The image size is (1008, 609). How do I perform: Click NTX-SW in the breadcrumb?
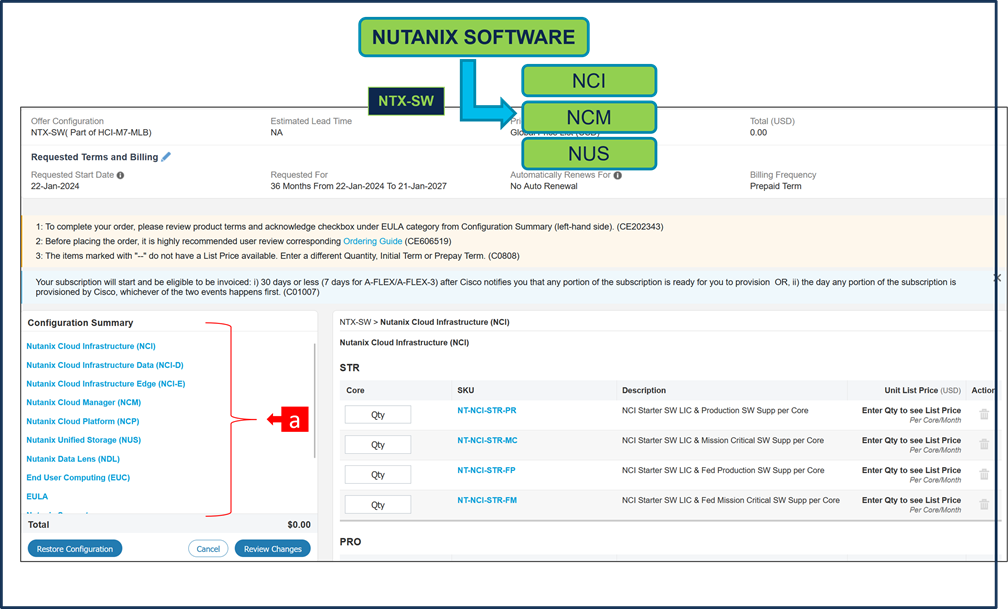coord(356,322)
